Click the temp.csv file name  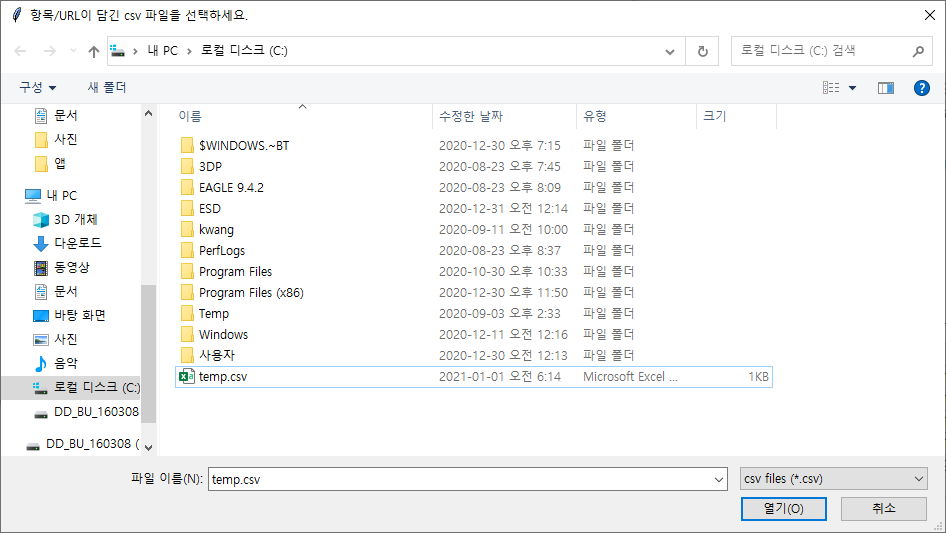click(223, 377)
